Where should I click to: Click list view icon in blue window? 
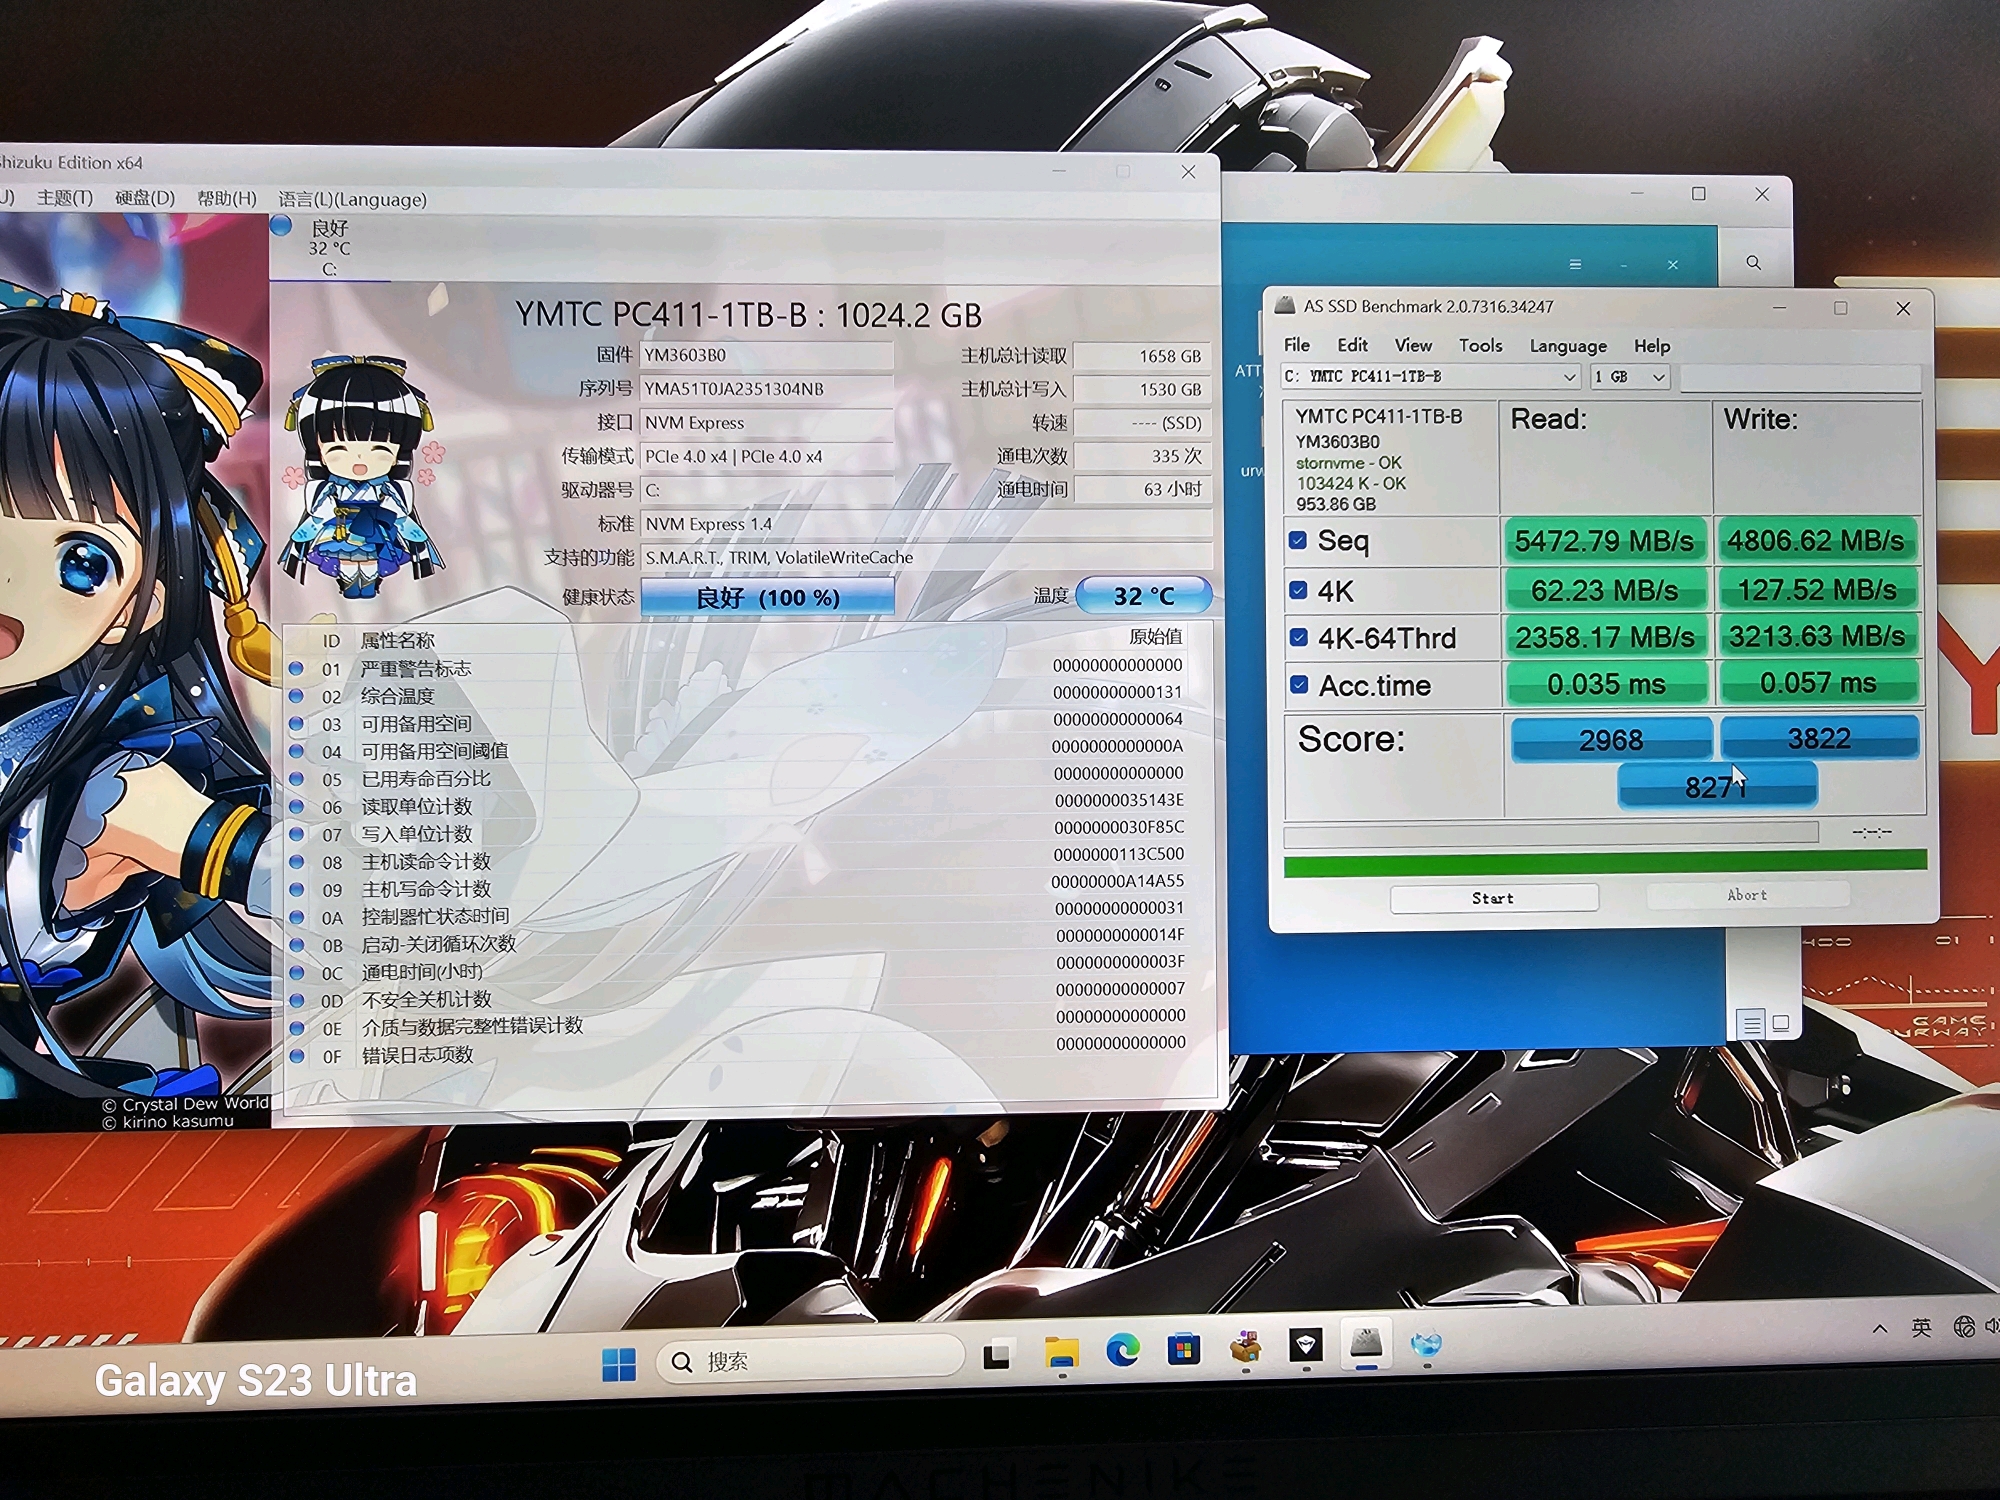[x=1751, y=1023]
